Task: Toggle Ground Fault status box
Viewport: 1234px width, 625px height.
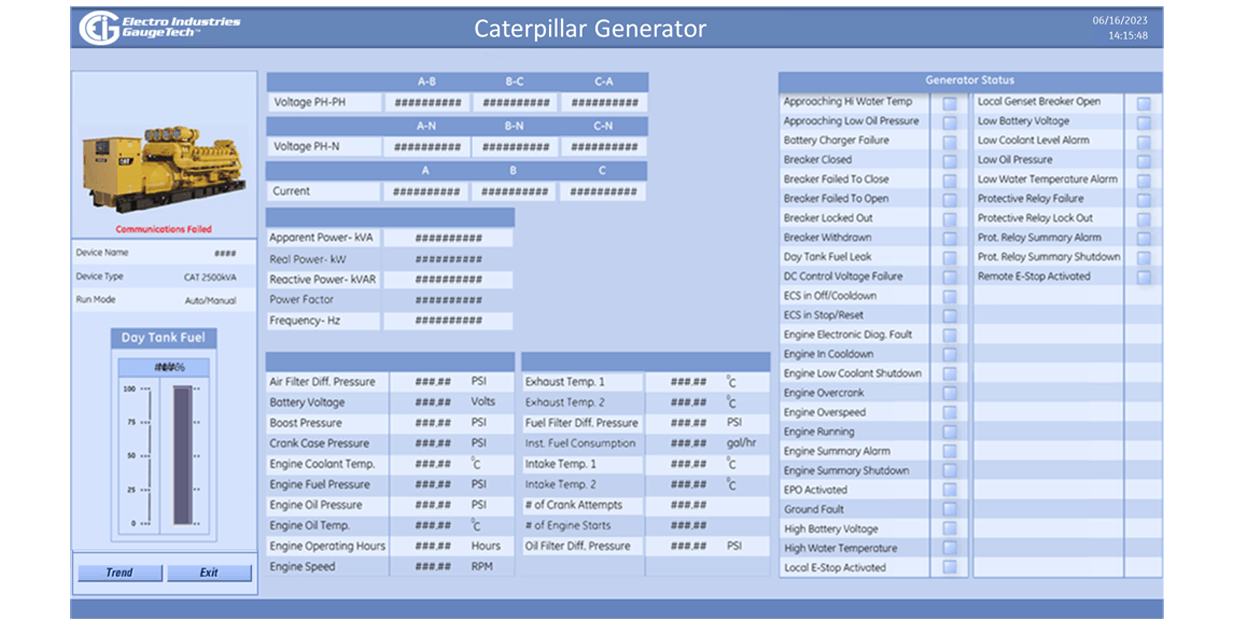Action: tap(949, 510)
